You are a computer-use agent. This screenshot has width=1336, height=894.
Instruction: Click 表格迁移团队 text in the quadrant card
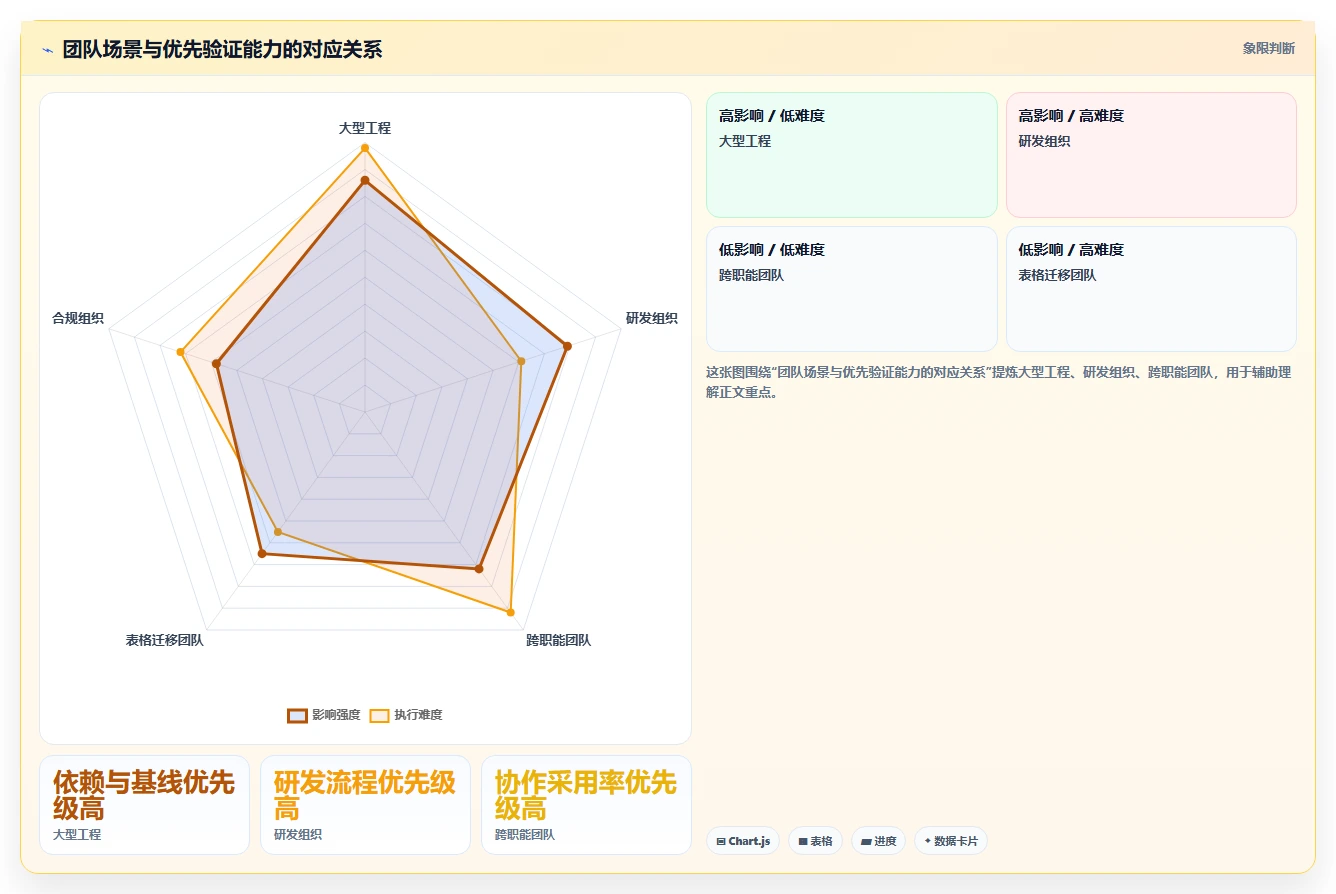click(1057, 275)
